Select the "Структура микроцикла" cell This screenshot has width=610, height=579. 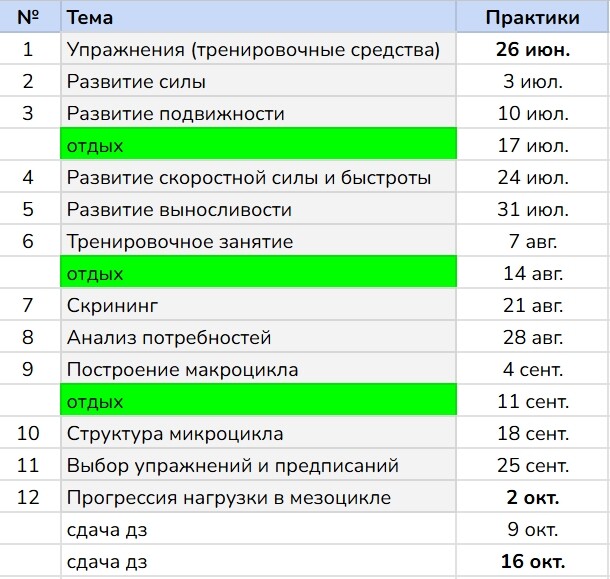pos(258,434)
